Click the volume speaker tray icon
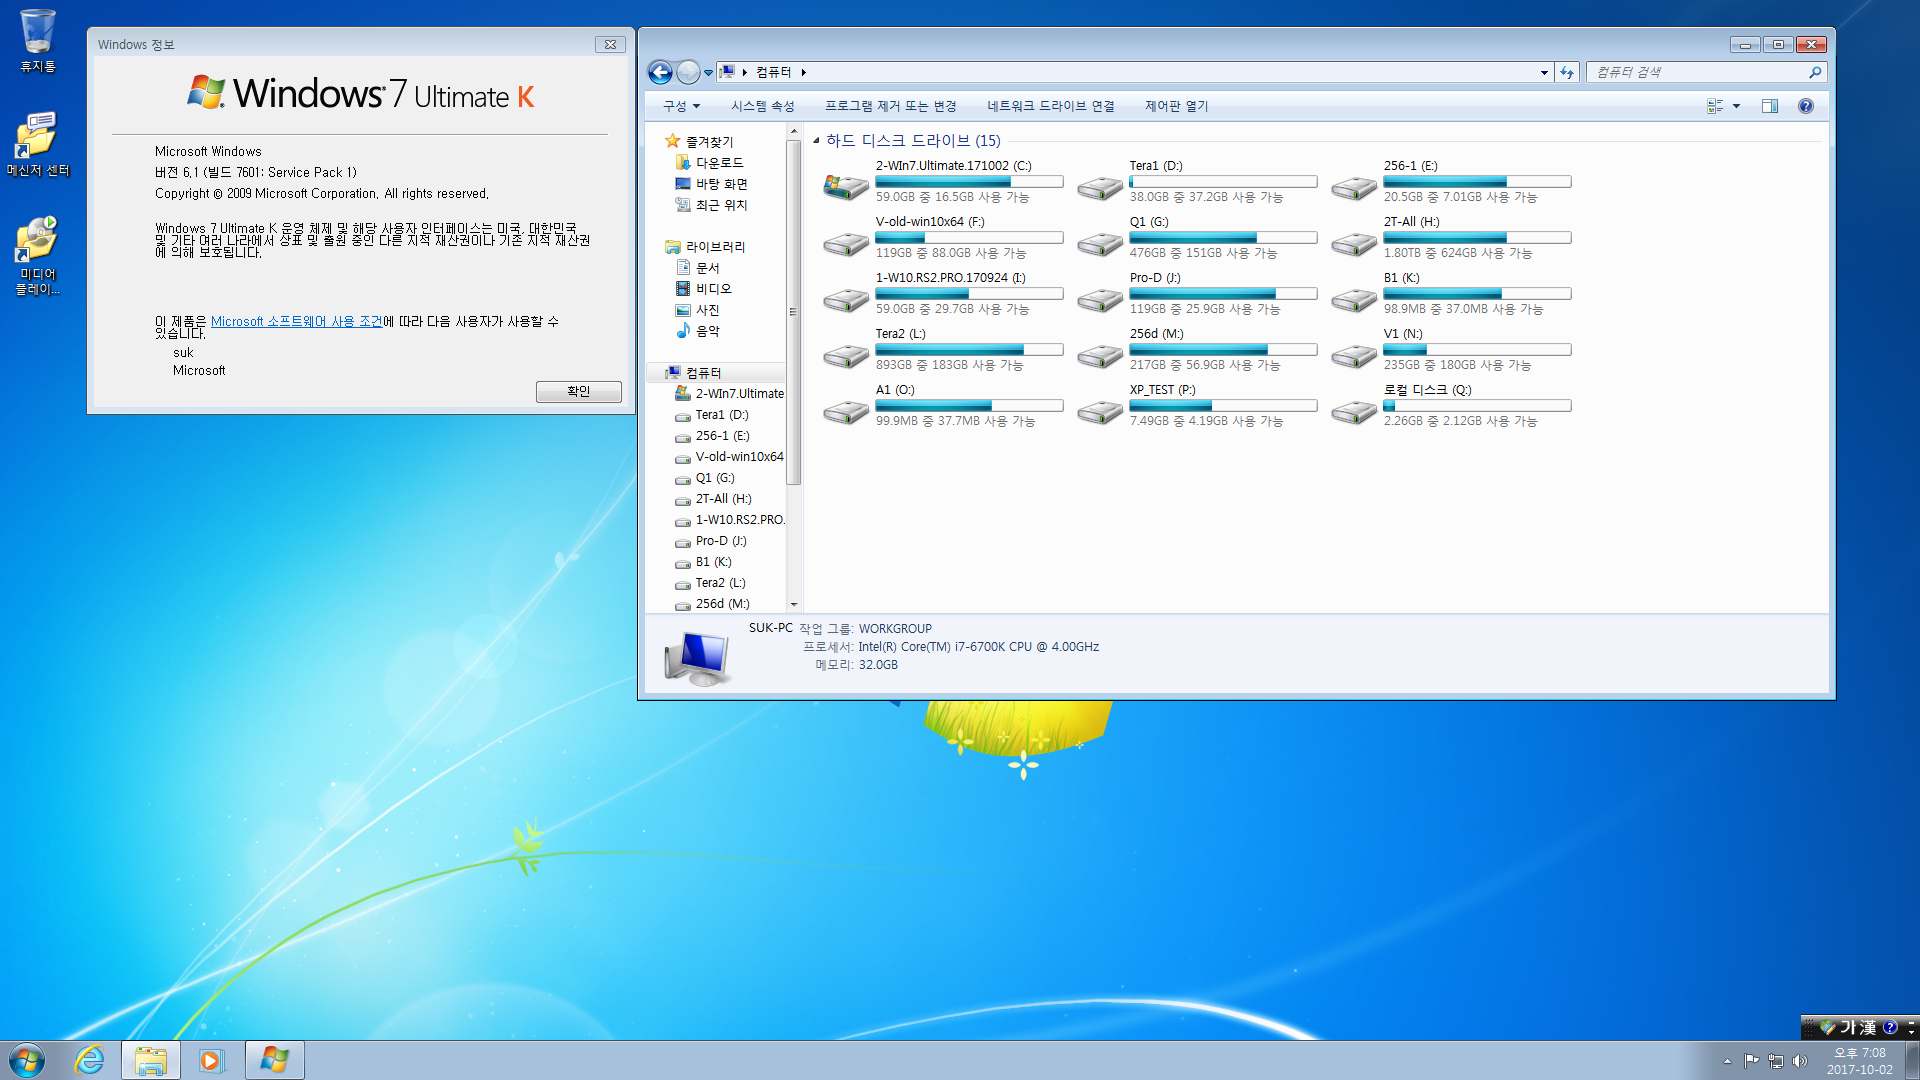 coord(1800,1061)
